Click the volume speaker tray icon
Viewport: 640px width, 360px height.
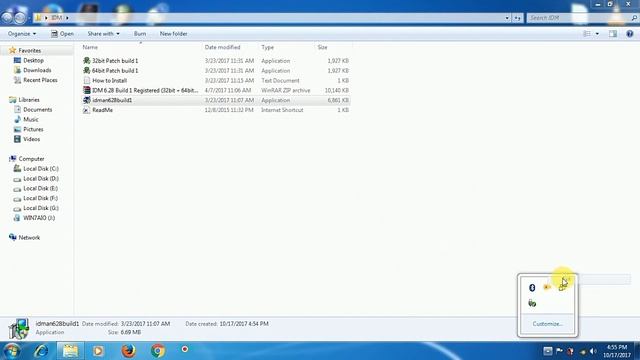(x=593, y=351)
